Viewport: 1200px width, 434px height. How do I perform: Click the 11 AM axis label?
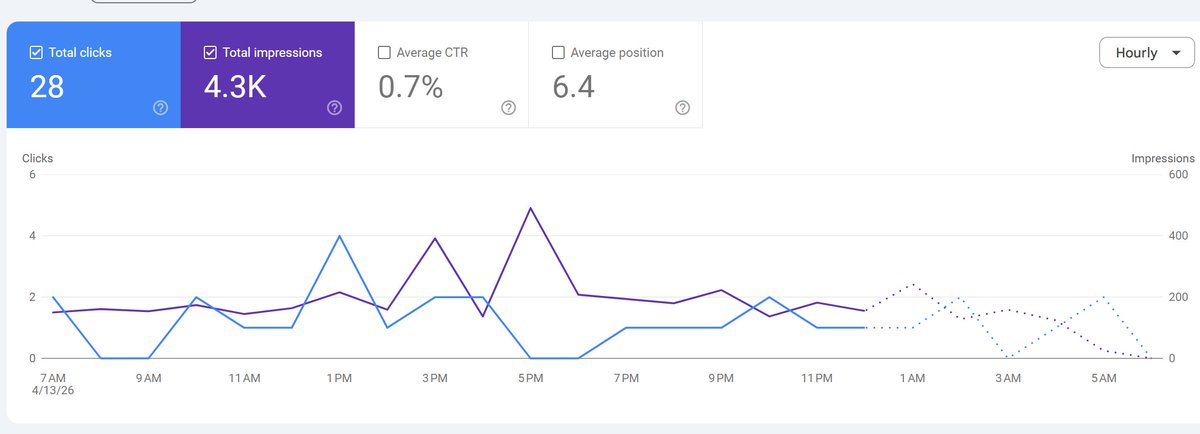(x=243, y=378)
